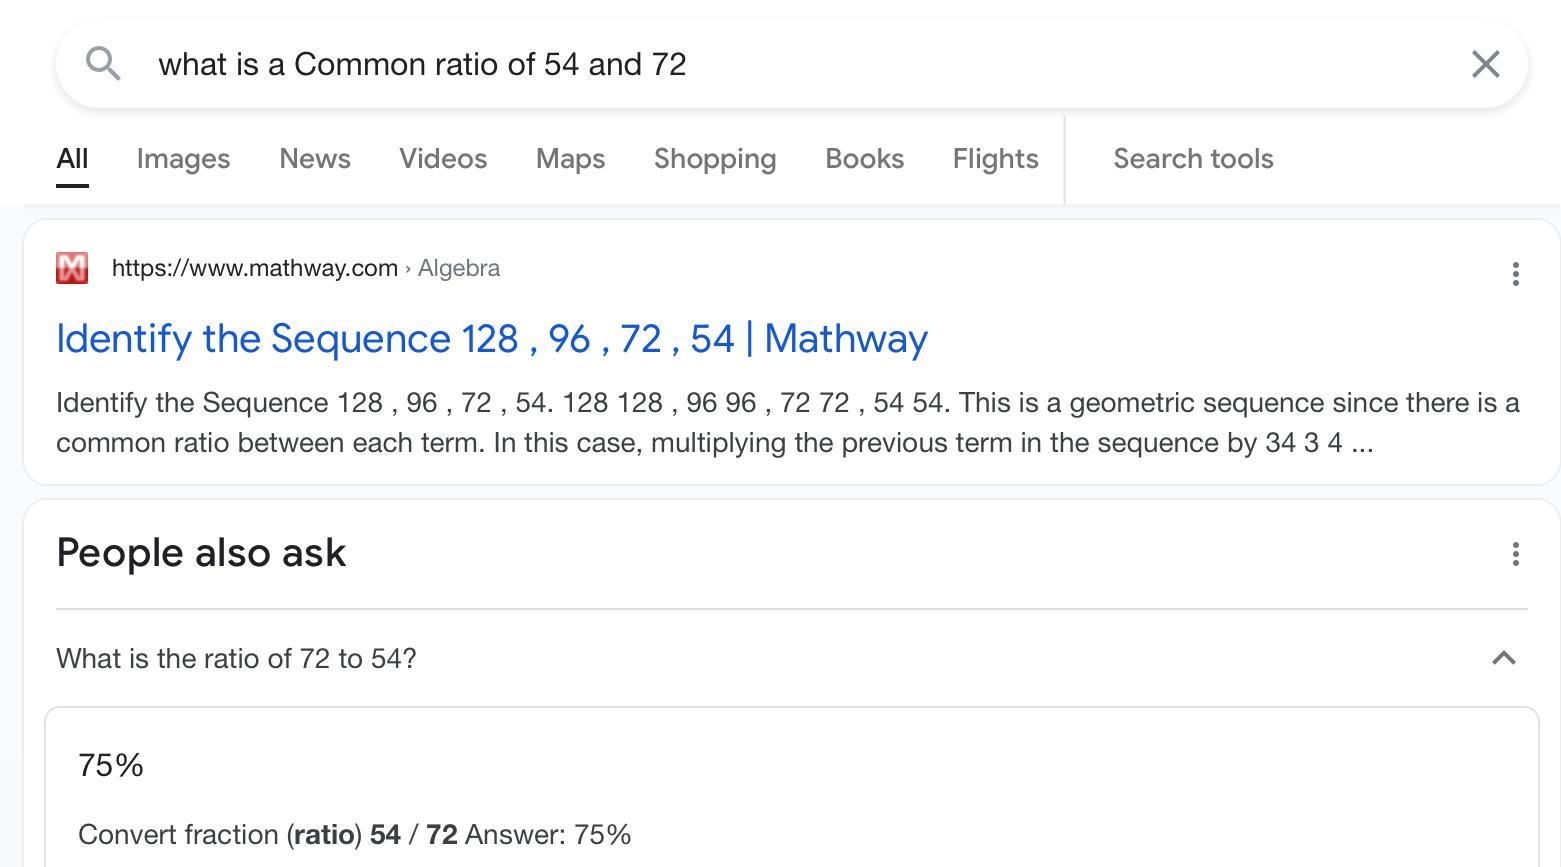Open People also ask three-dot menu
The width and height of the screenshot is (1561, 867).
pos(1515,554)
